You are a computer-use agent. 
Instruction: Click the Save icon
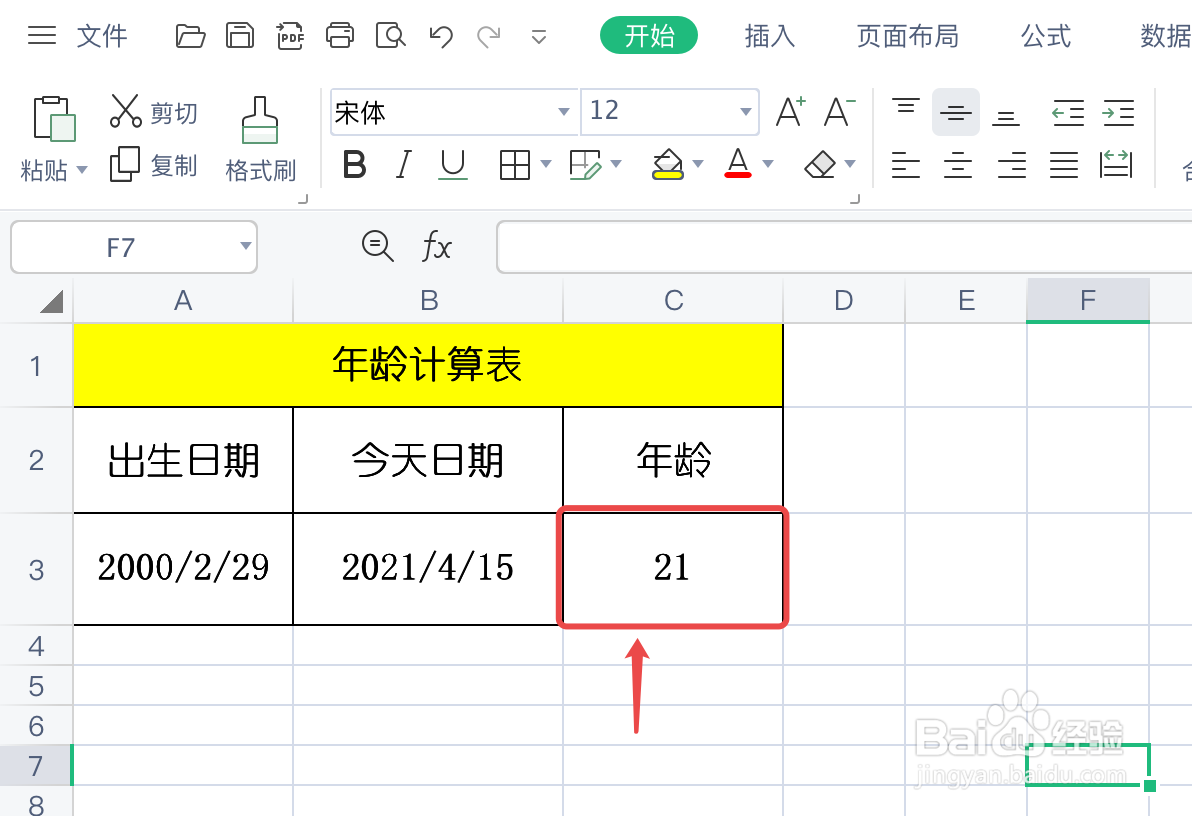(x=240, y=35)
